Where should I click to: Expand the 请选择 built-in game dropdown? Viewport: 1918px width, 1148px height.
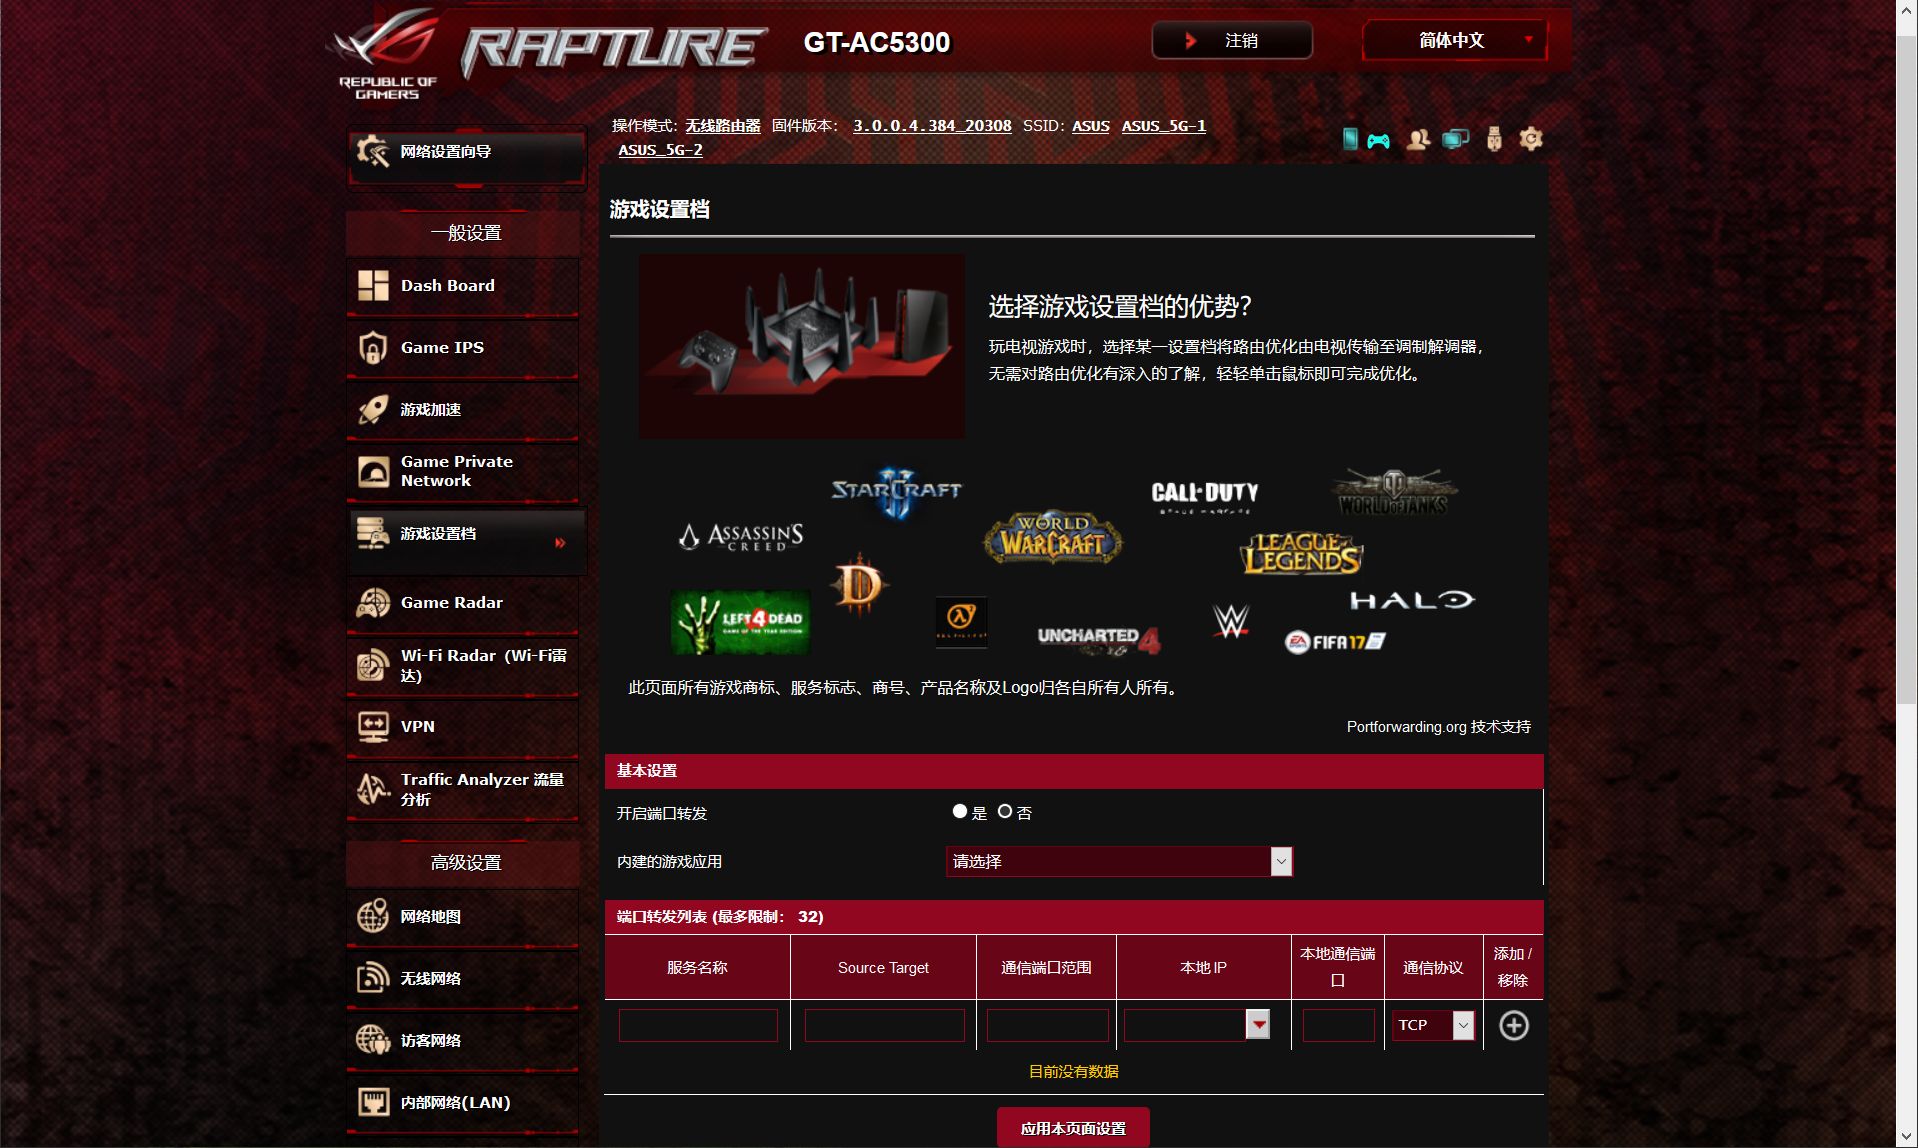[x=1119, y=861]
